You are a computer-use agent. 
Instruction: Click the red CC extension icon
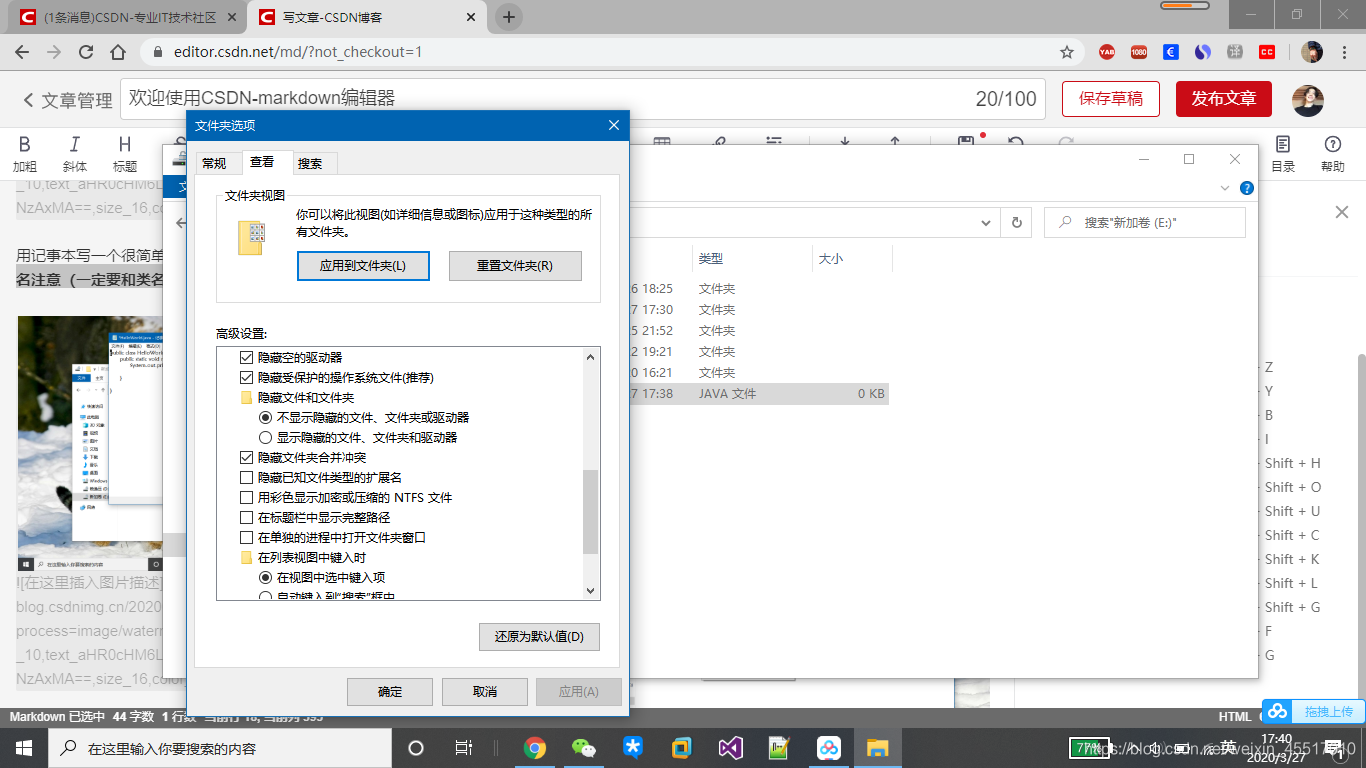(1267, 52)
